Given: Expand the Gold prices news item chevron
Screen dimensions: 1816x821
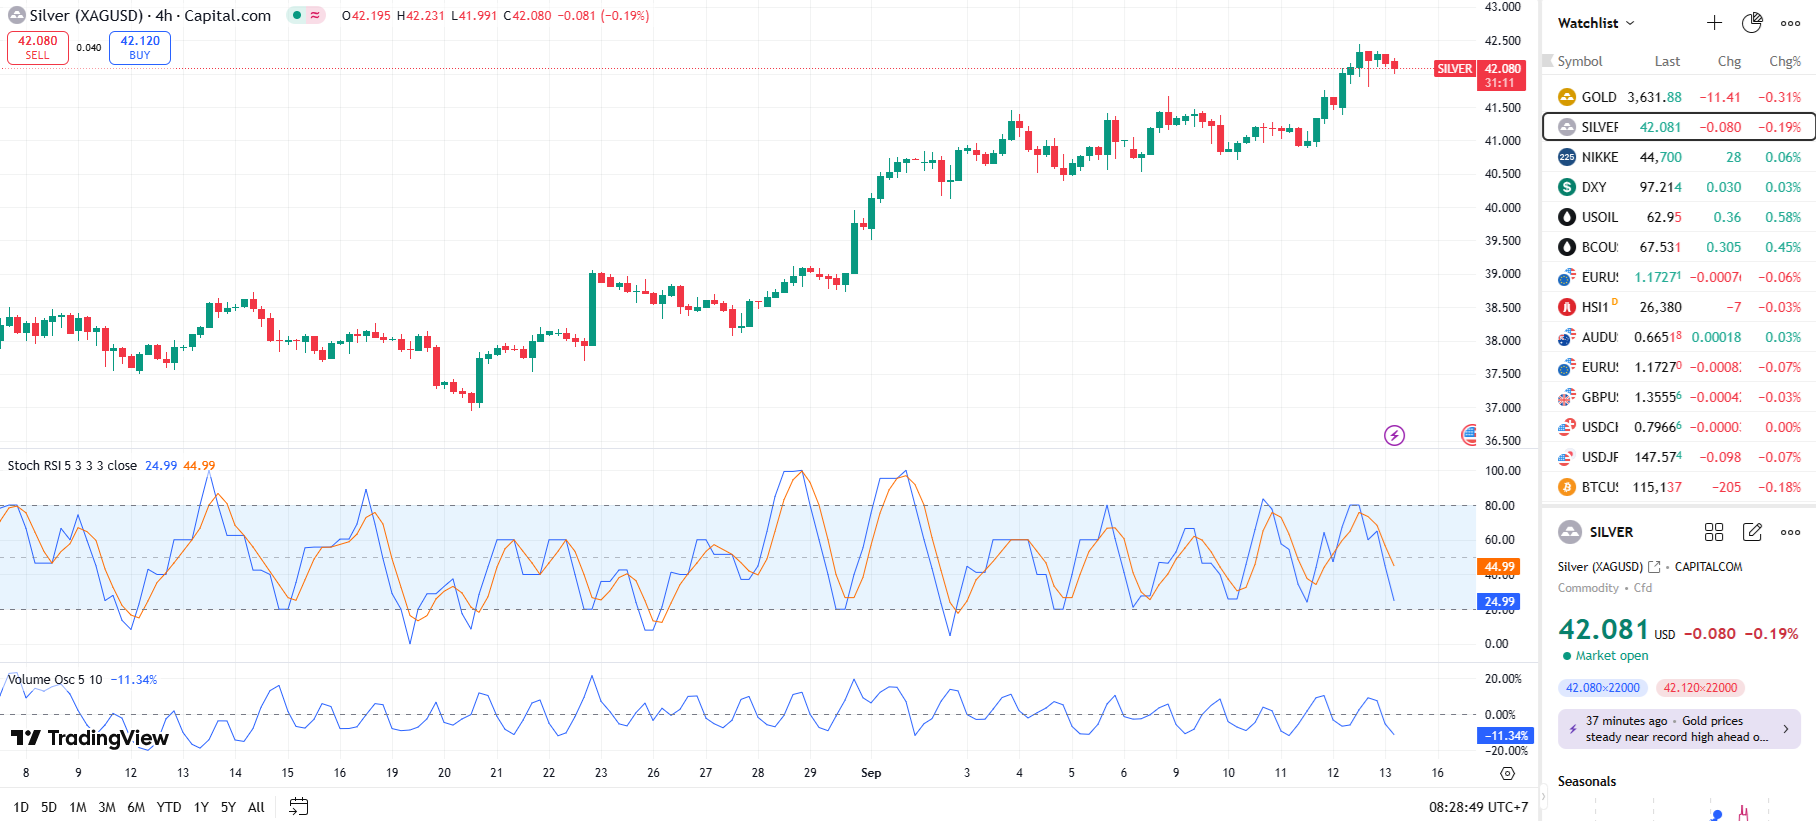Looking at the screenshot, I should tap(1785, 729).
